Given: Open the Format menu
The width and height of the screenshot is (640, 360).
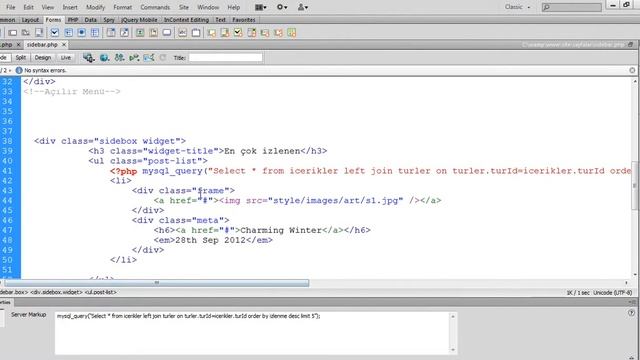Looking at the screenshot, I should [x=122, y=7].
